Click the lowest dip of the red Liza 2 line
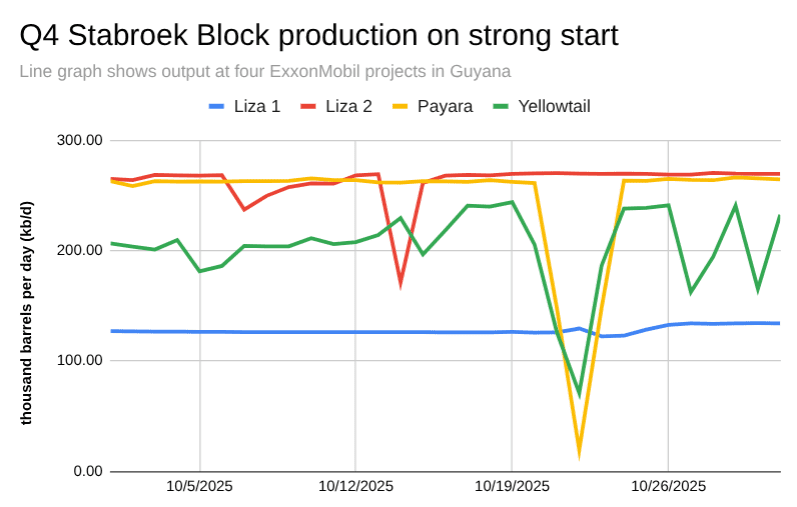Image resolution: width=797 pixels, height=507 pixels. 401,282
